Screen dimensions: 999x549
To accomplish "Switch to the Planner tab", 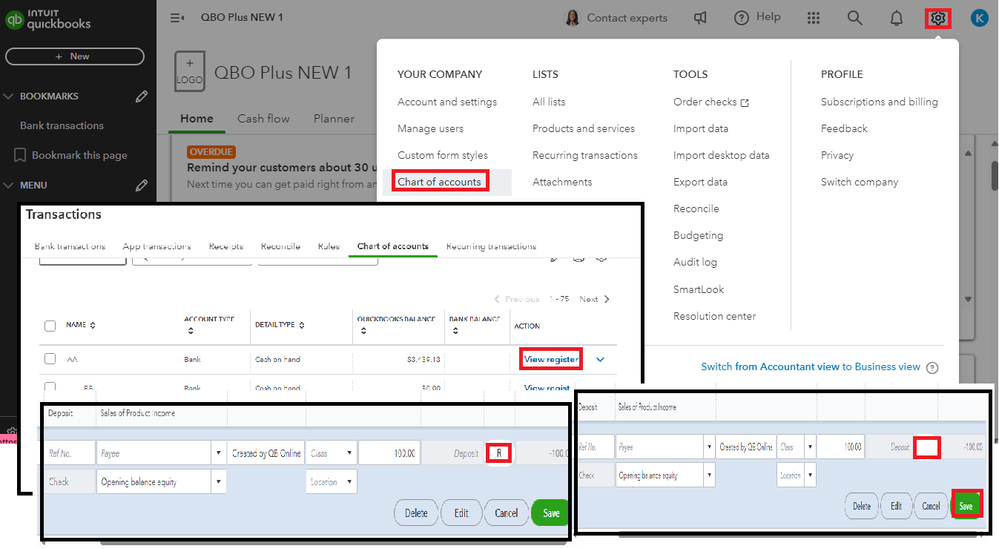I will pos(334,118).
